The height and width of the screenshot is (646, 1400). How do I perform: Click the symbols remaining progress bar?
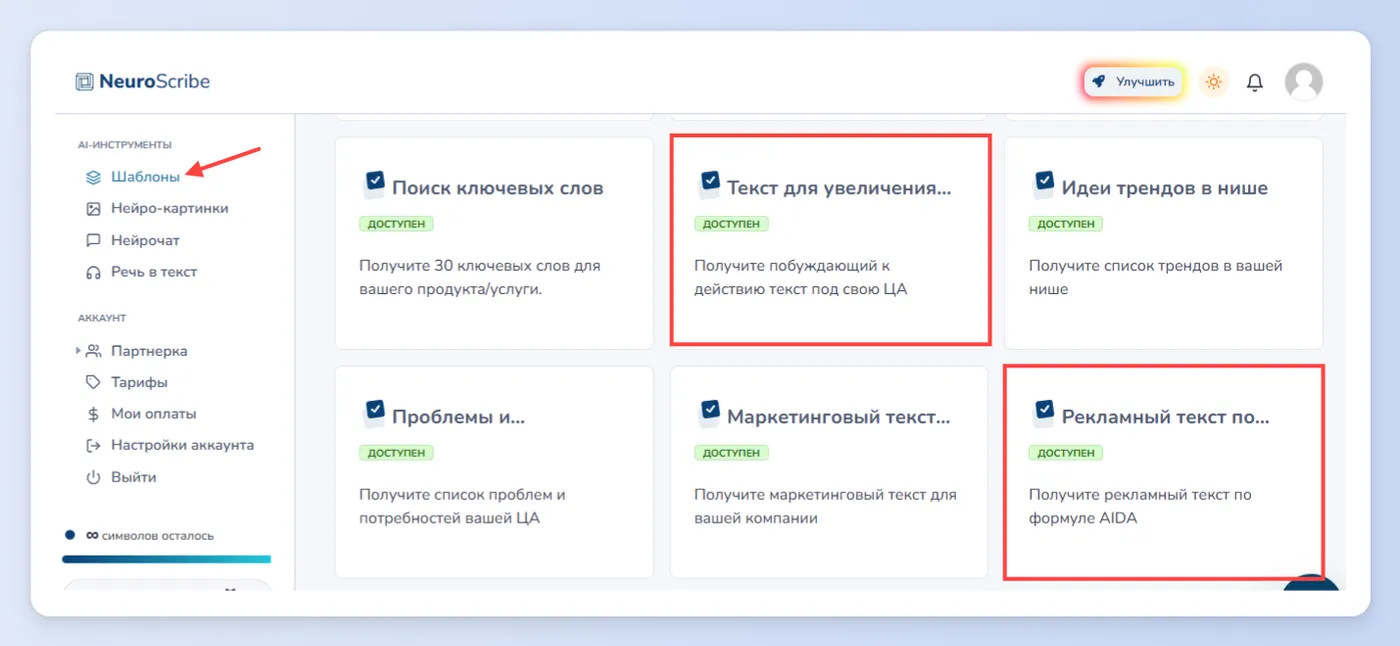(166, 559)
